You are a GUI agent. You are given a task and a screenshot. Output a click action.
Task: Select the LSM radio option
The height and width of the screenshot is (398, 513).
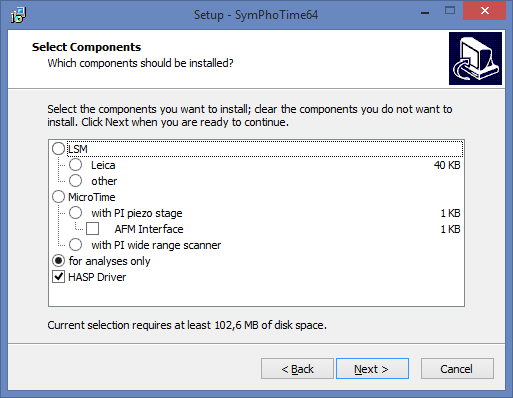(58, 149)
